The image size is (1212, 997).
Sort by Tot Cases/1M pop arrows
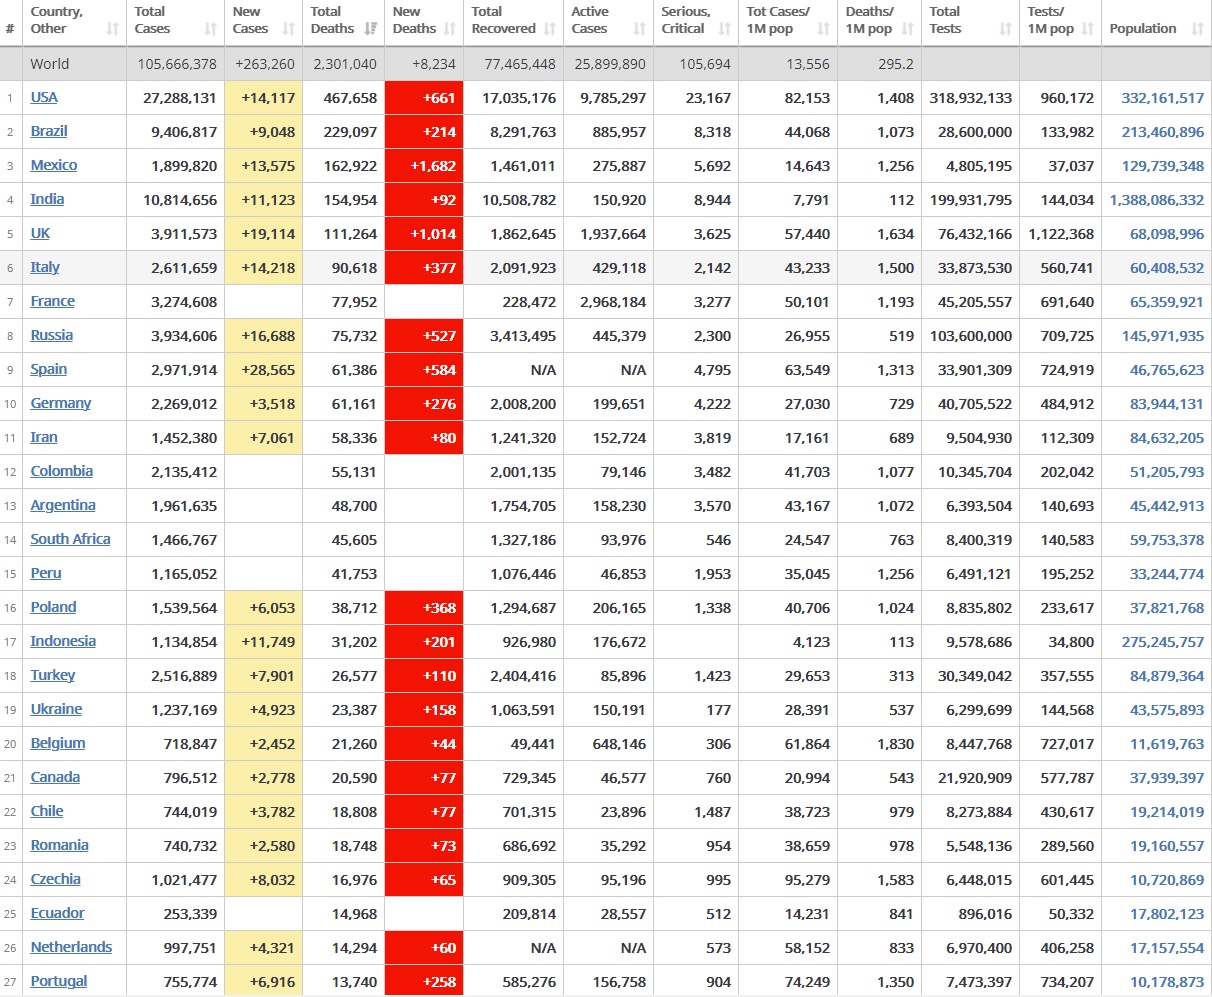(x=824, y=29)
